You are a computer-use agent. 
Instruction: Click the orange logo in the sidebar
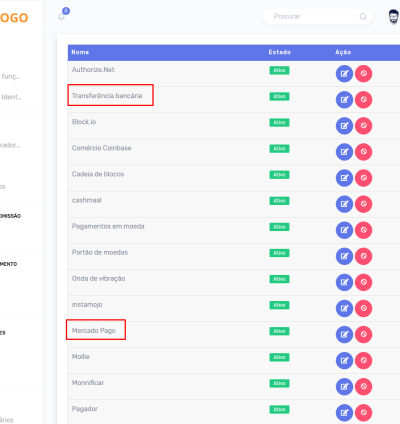pos(14,18)
